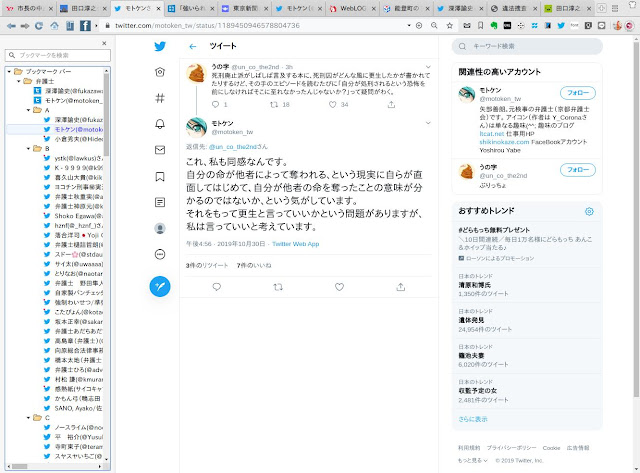The height and width of the screenshot is (473, 640).
Task: Click the browser home toolbar icon
Action: point(54,26)
